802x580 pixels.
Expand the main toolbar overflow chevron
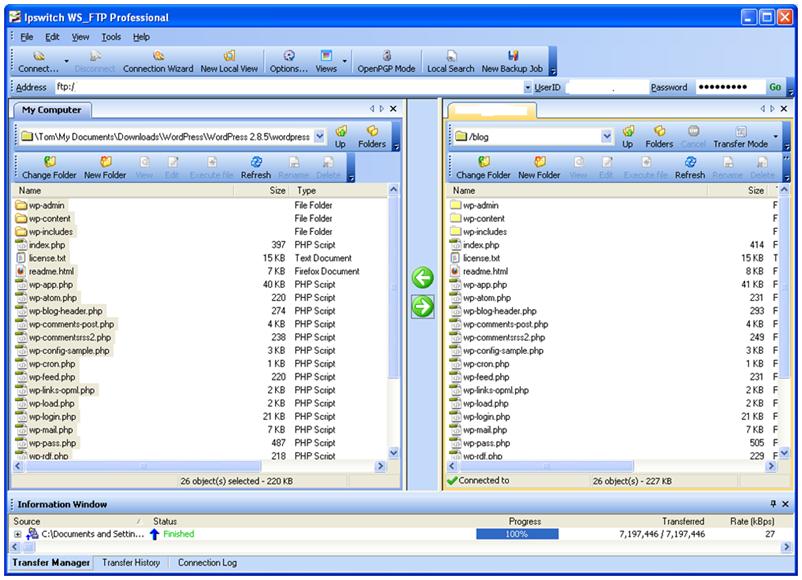552,71
